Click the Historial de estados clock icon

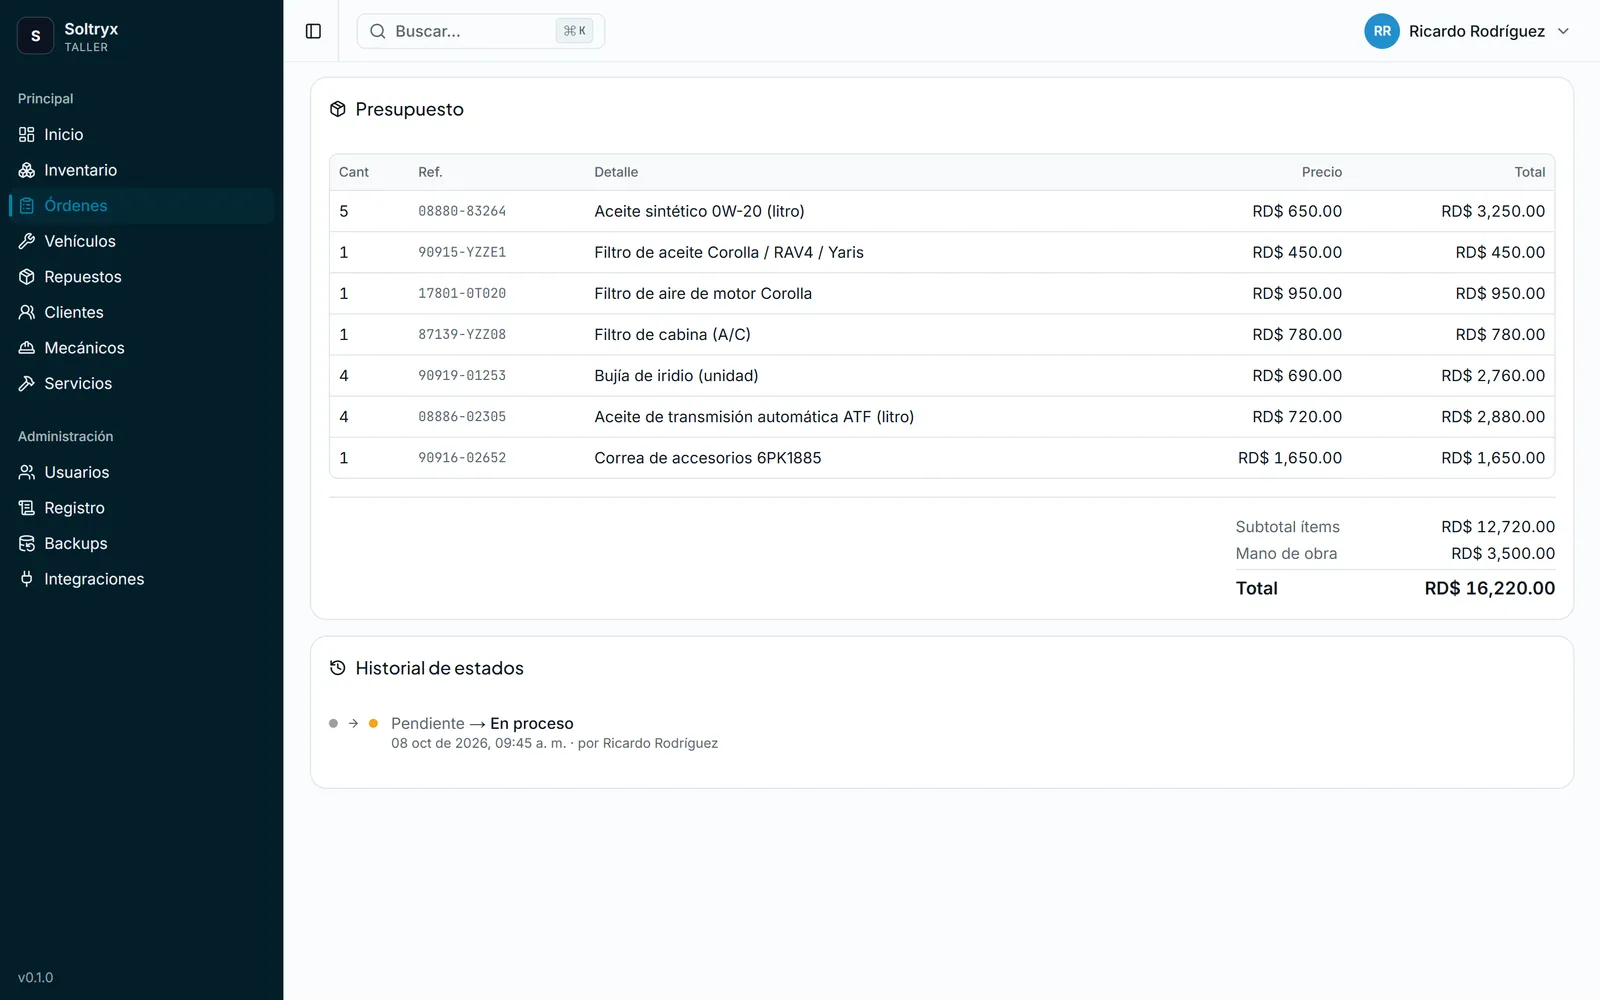click(338, 668)
